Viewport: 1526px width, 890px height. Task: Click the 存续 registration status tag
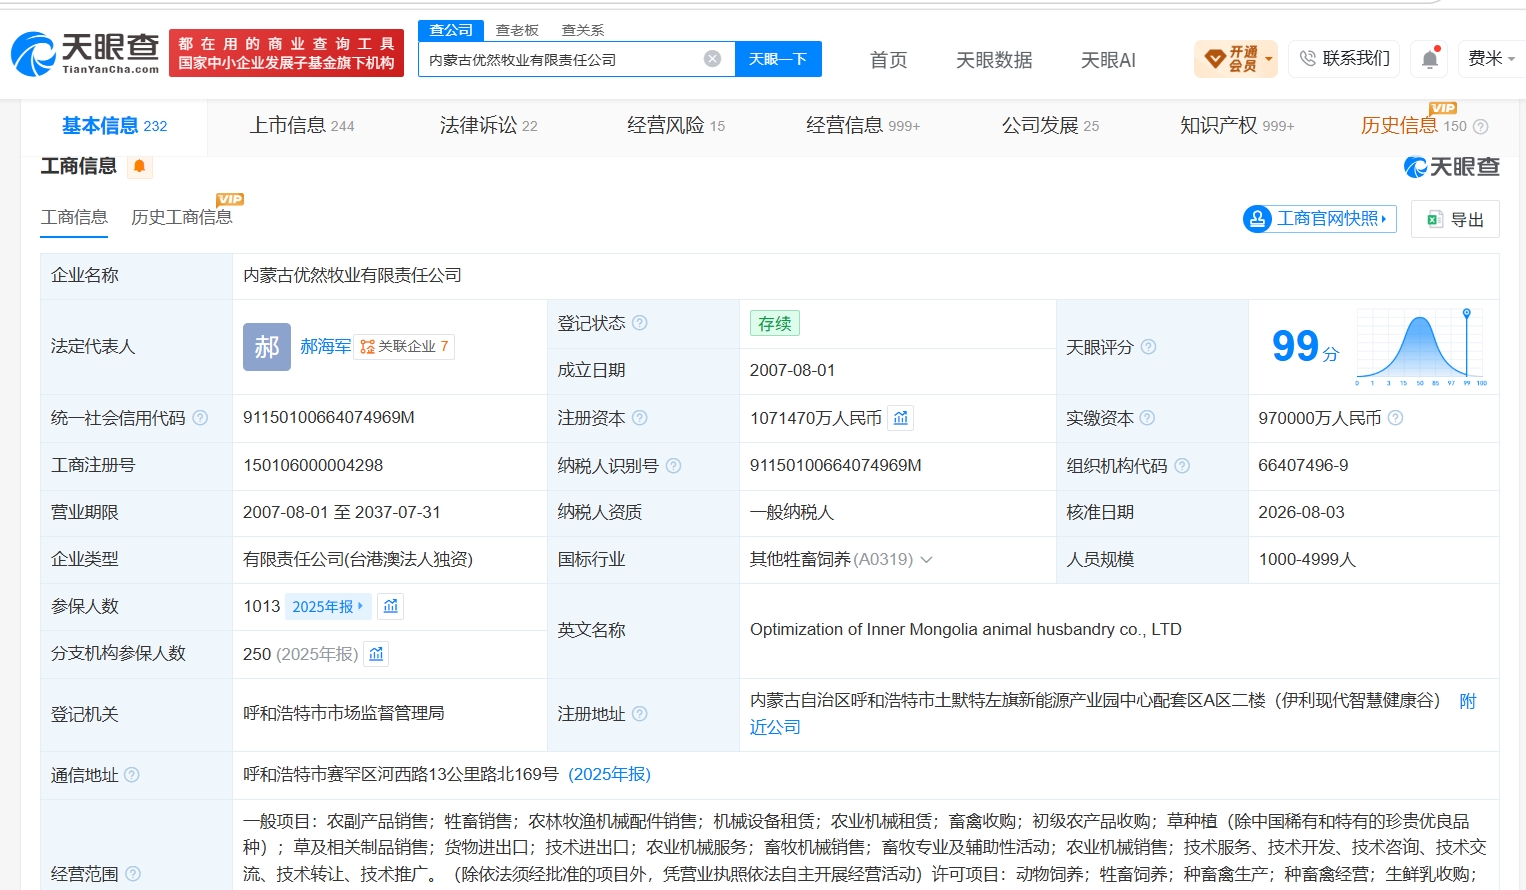tap(775, 323)
